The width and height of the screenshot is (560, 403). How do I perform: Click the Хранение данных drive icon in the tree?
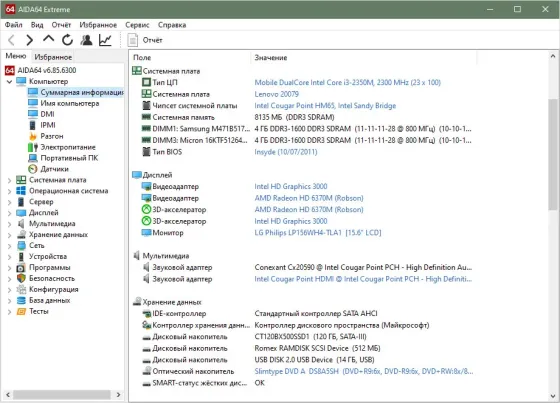click(x=21, y=235)
